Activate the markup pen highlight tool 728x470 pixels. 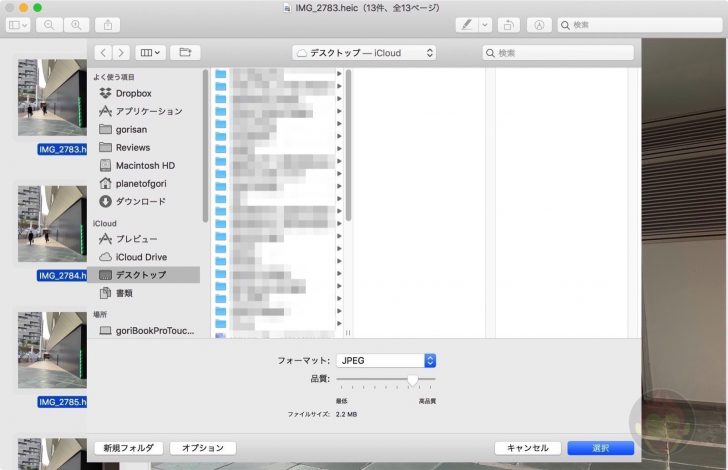coord(467,25)
